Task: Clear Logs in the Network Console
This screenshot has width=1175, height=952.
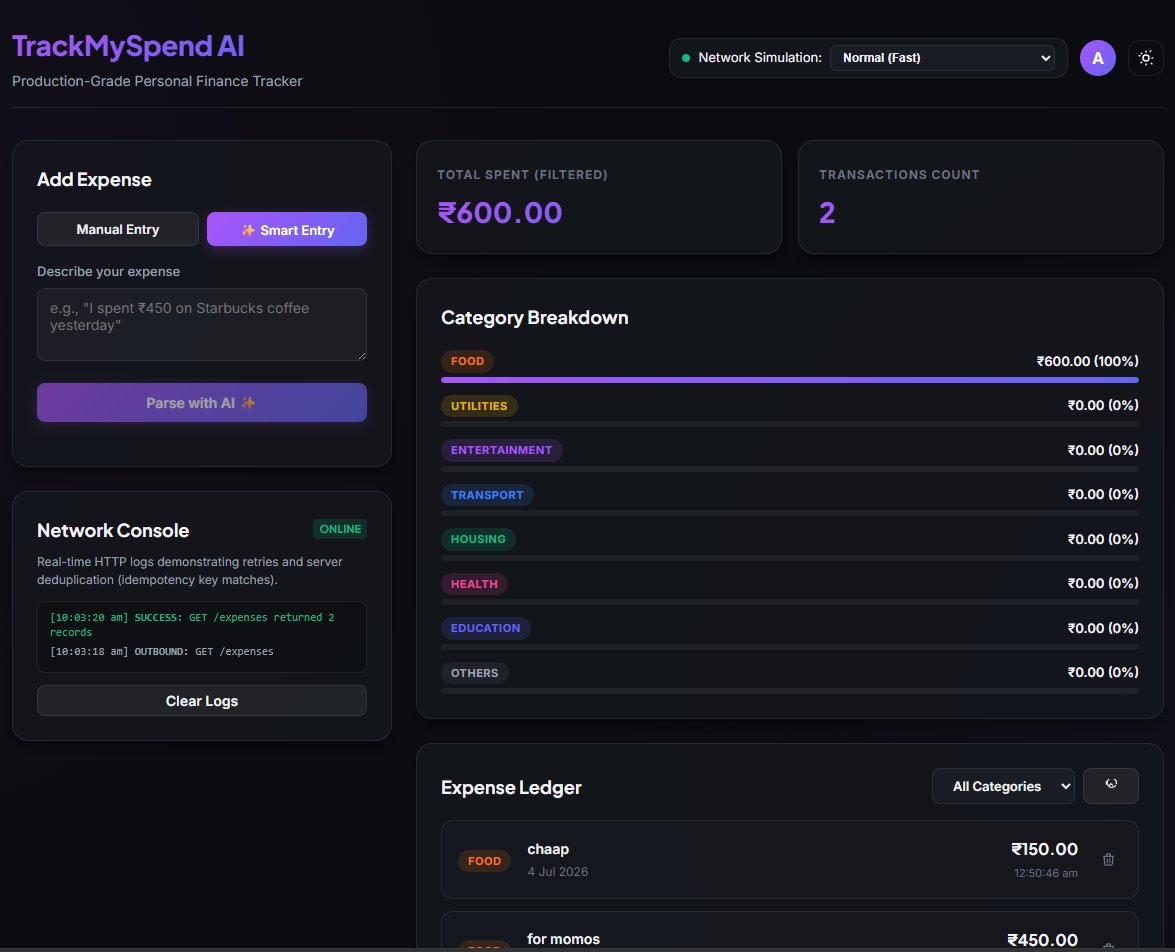Action: click(202, 701)
